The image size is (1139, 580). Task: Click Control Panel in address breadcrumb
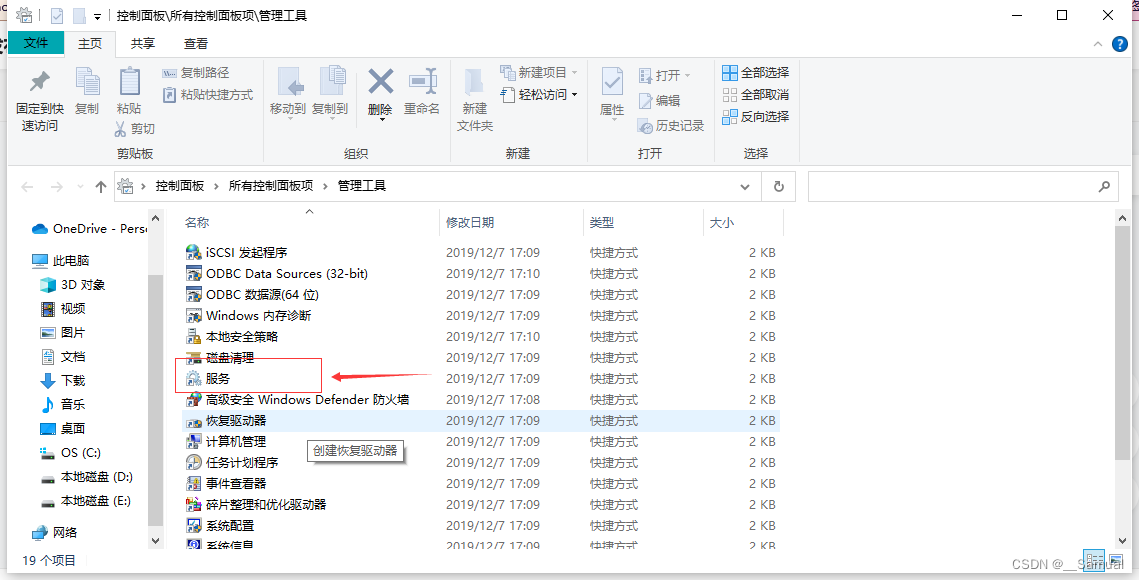click(x=180, y=186)
